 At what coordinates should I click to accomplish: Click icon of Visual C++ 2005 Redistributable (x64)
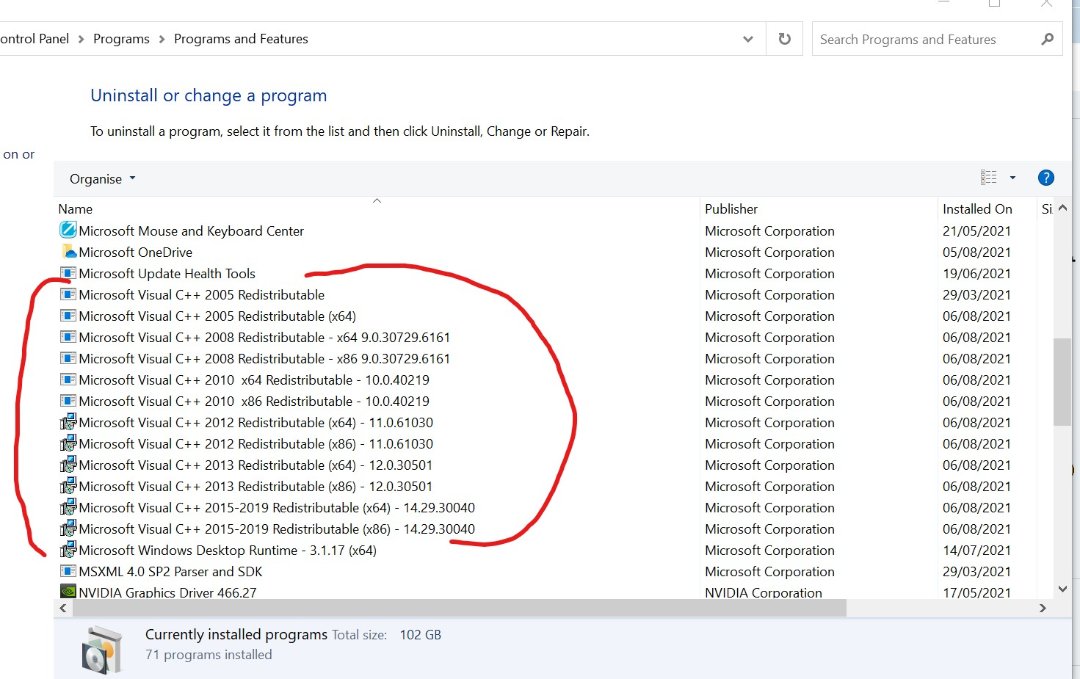click(x=68, y=315)
